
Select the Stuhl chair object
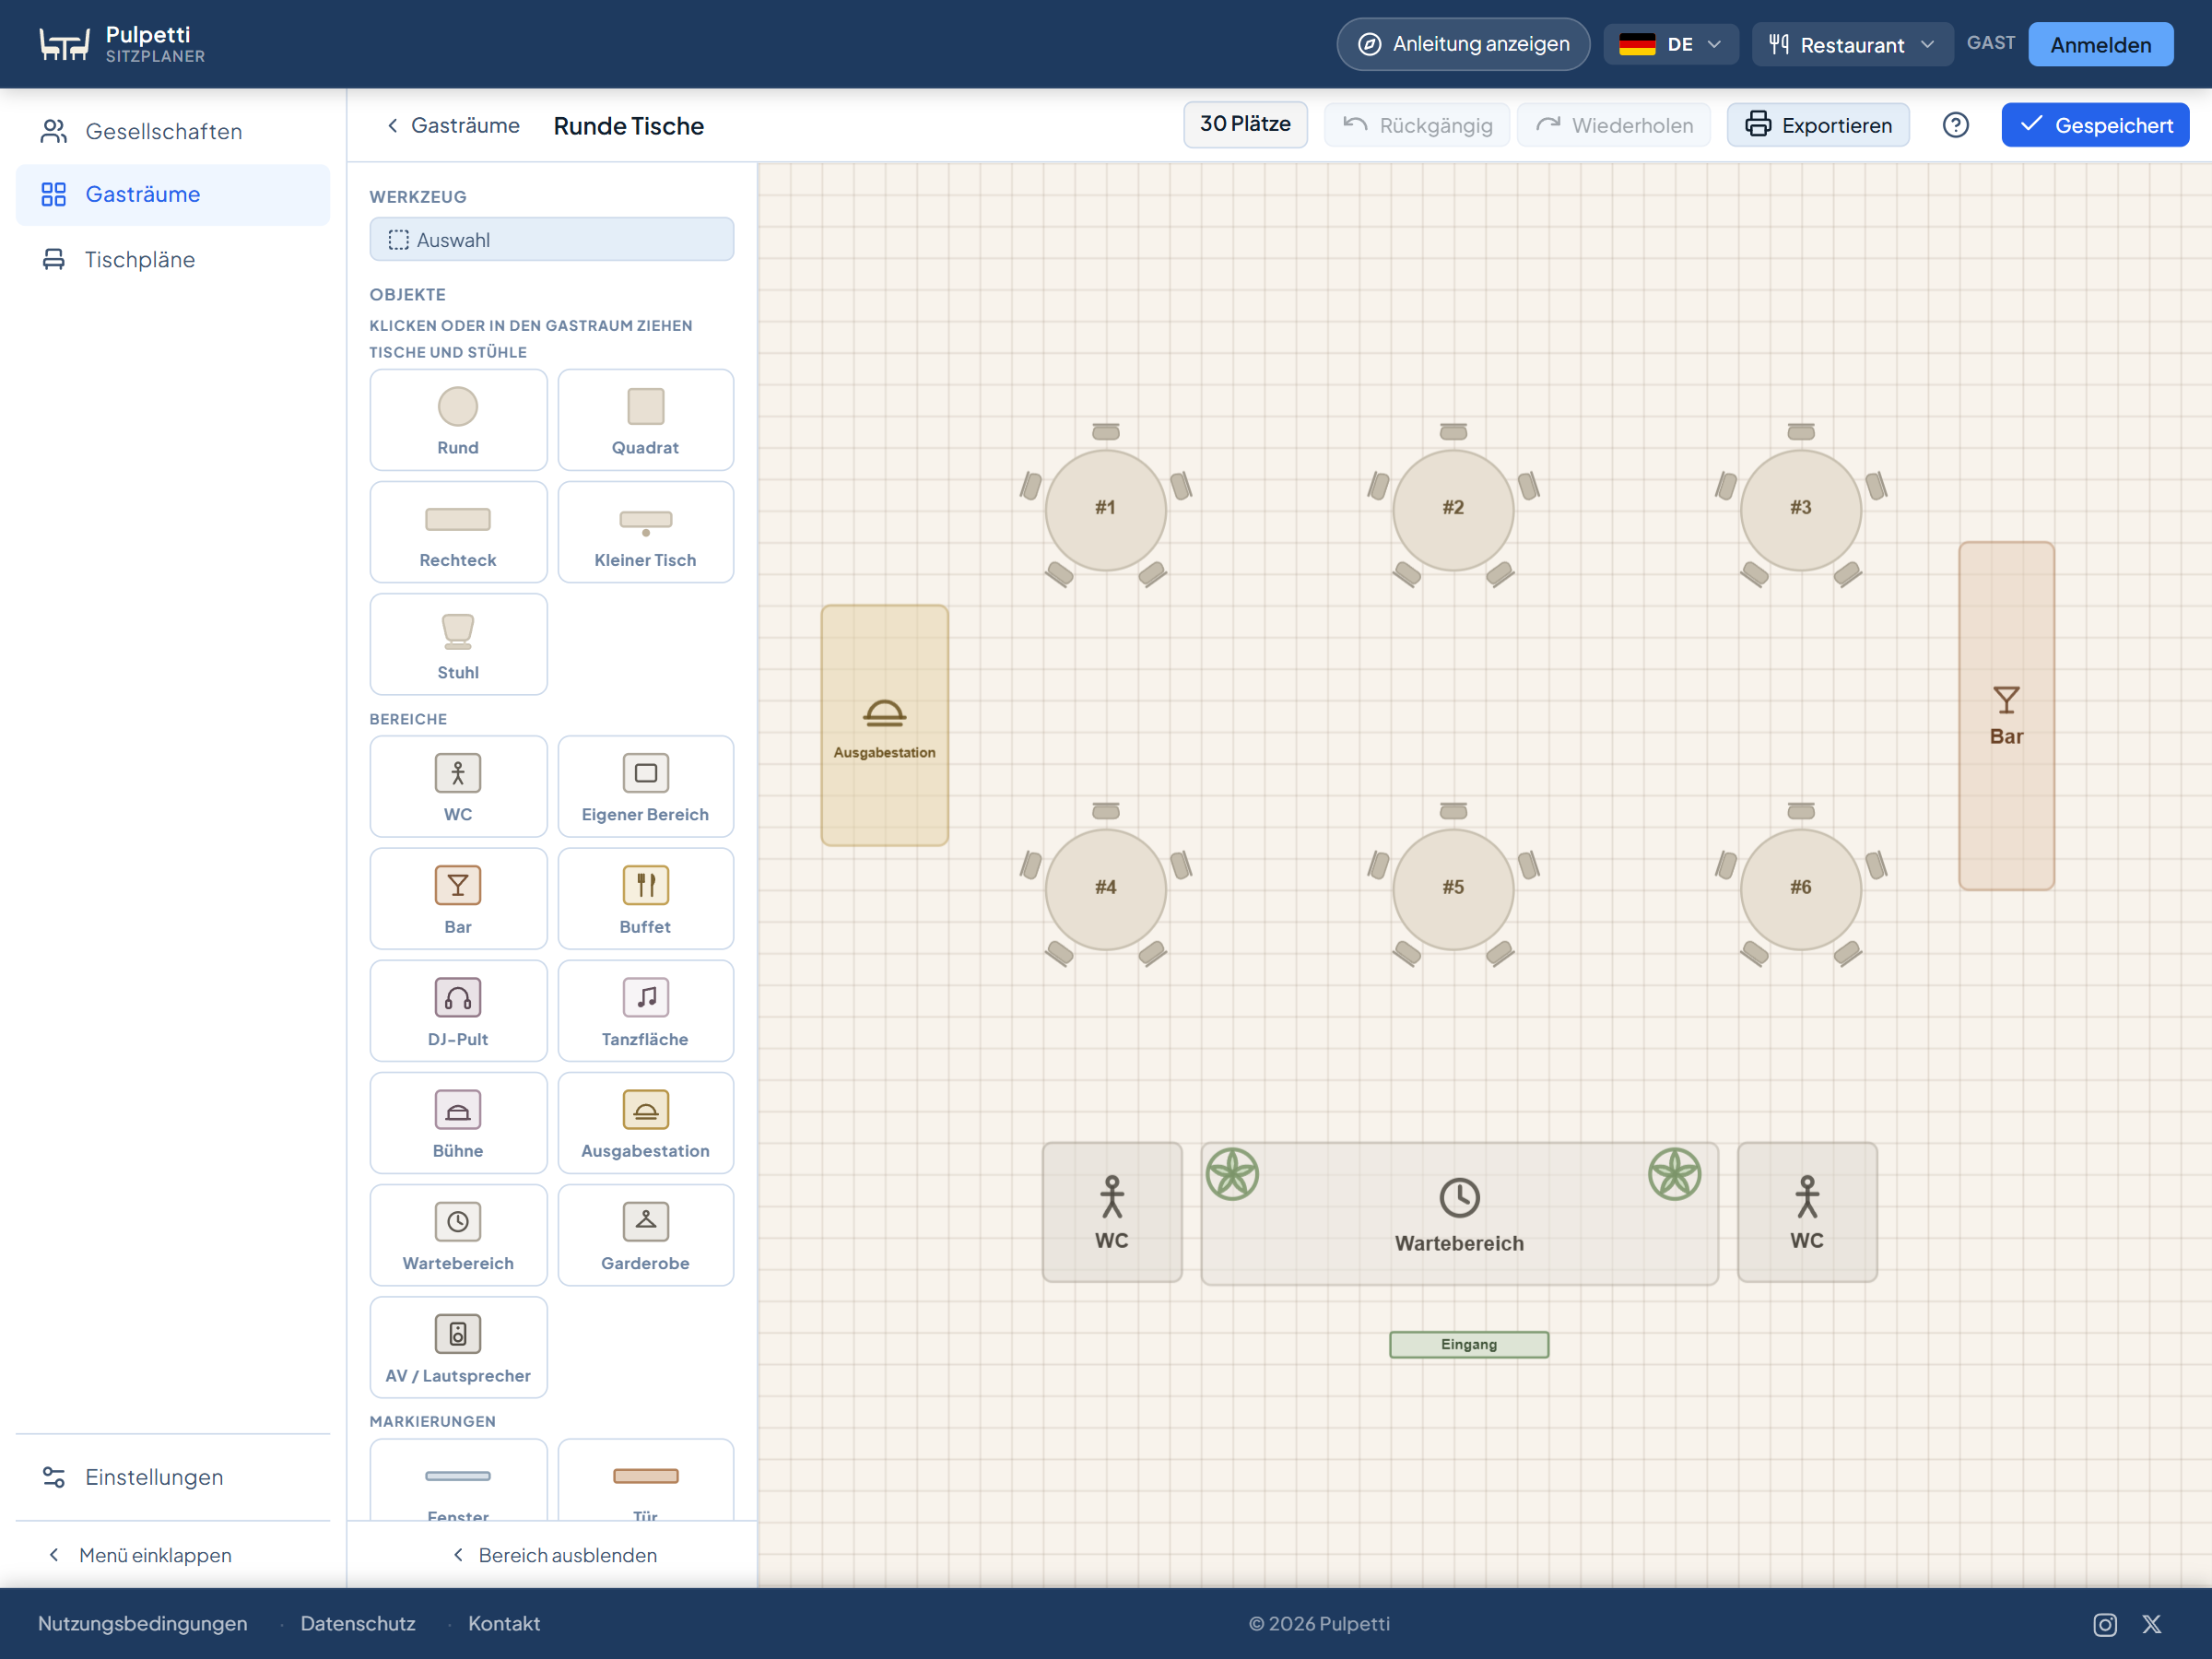(x=458, y=644)
